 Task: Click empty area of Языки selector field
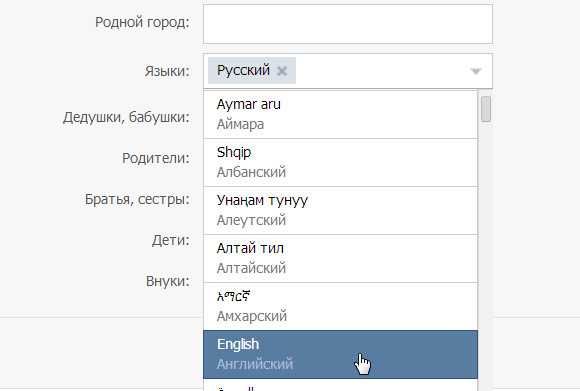pos(381,71)
